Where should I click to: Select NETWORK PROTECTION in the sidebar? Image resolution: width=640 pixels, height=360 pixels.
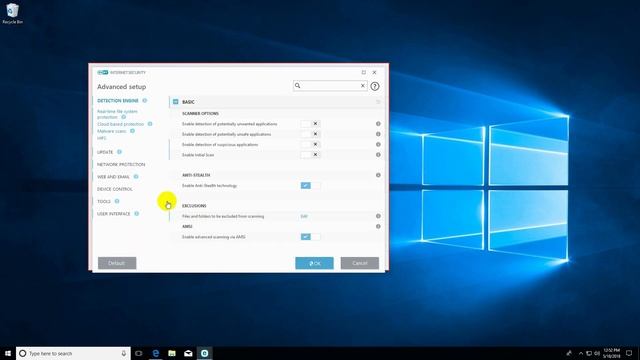click(121, 164)
